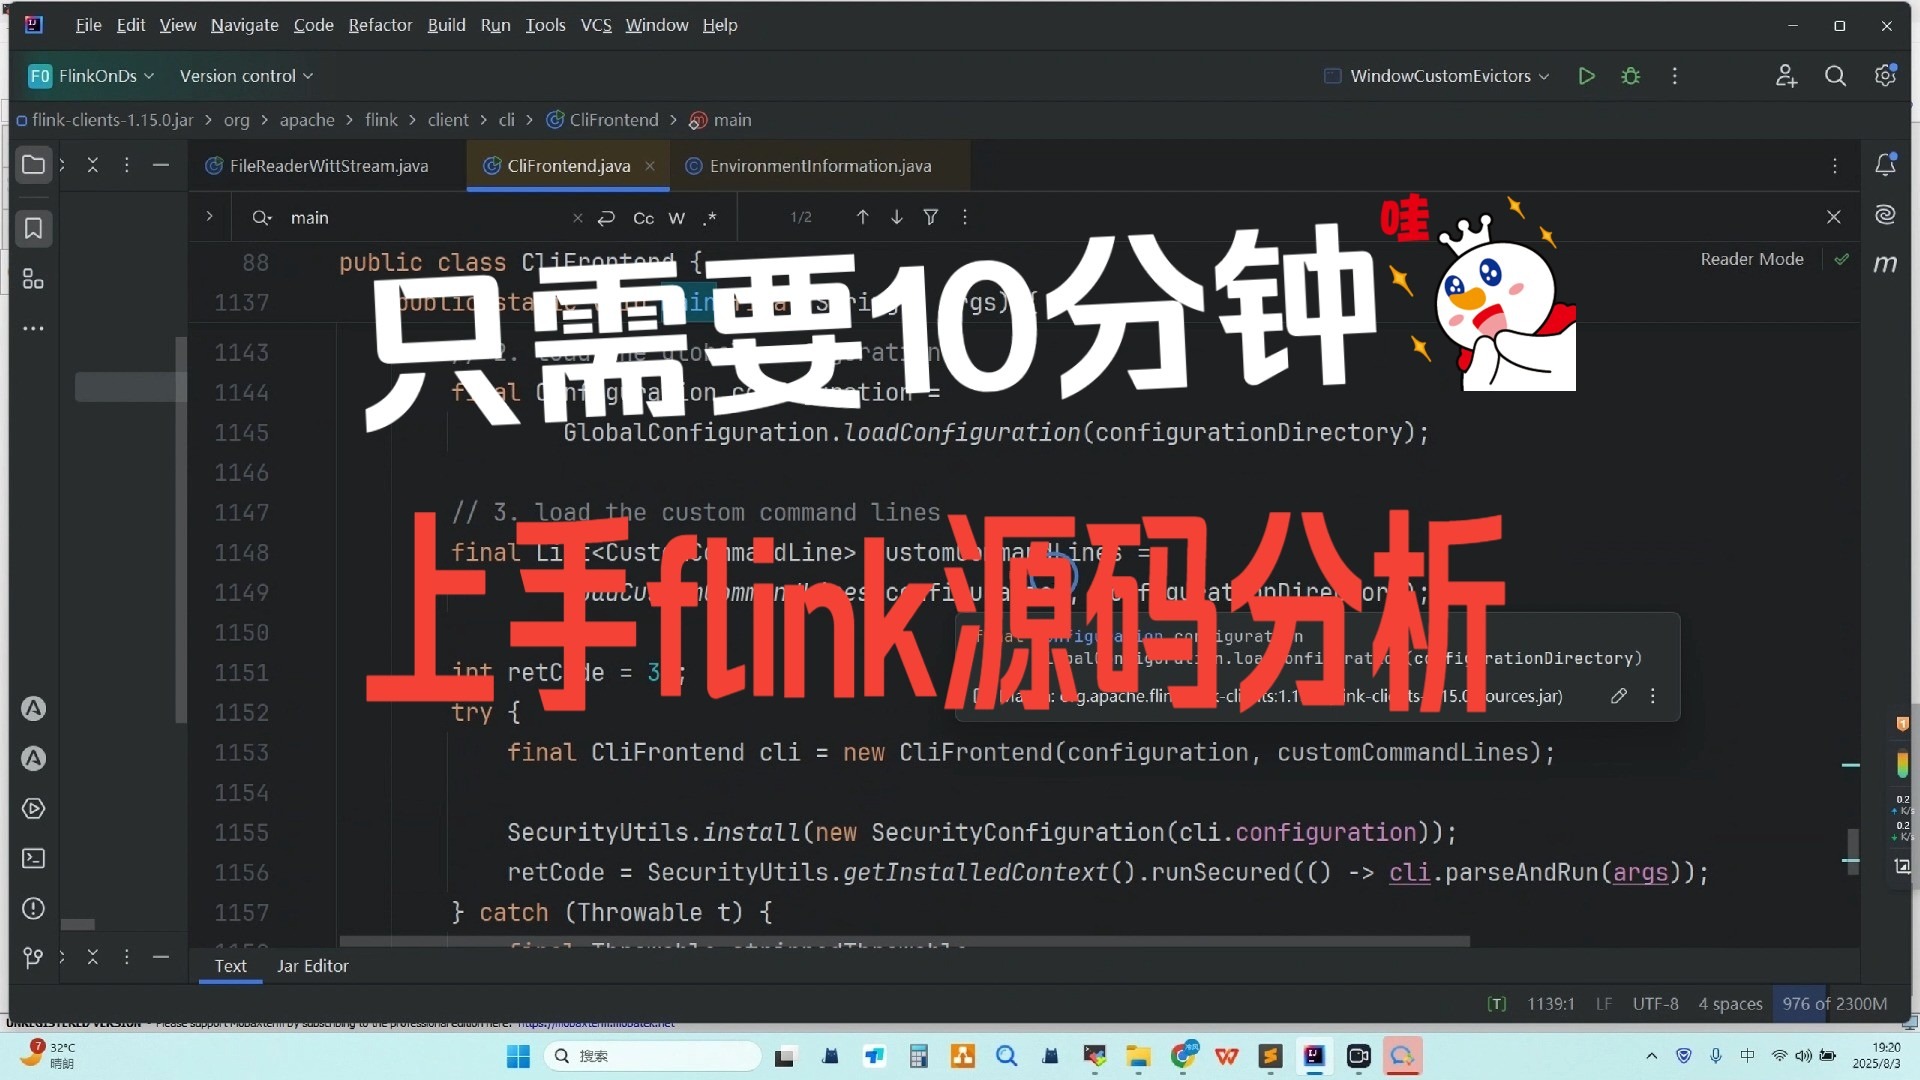Image resolution: width=1920 pixels, height=1080 pixels.
Task: Open Notifications bell panel
Action: tap(1885, 165)
